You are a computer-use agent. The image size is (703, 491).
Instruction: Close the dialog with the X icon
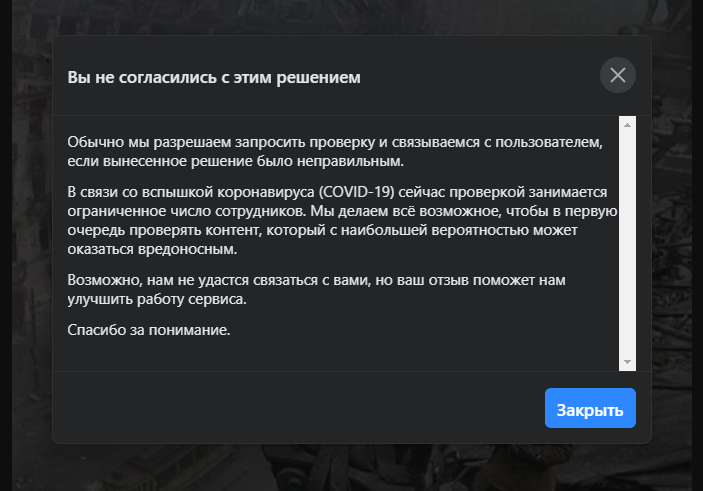point(617,75)
